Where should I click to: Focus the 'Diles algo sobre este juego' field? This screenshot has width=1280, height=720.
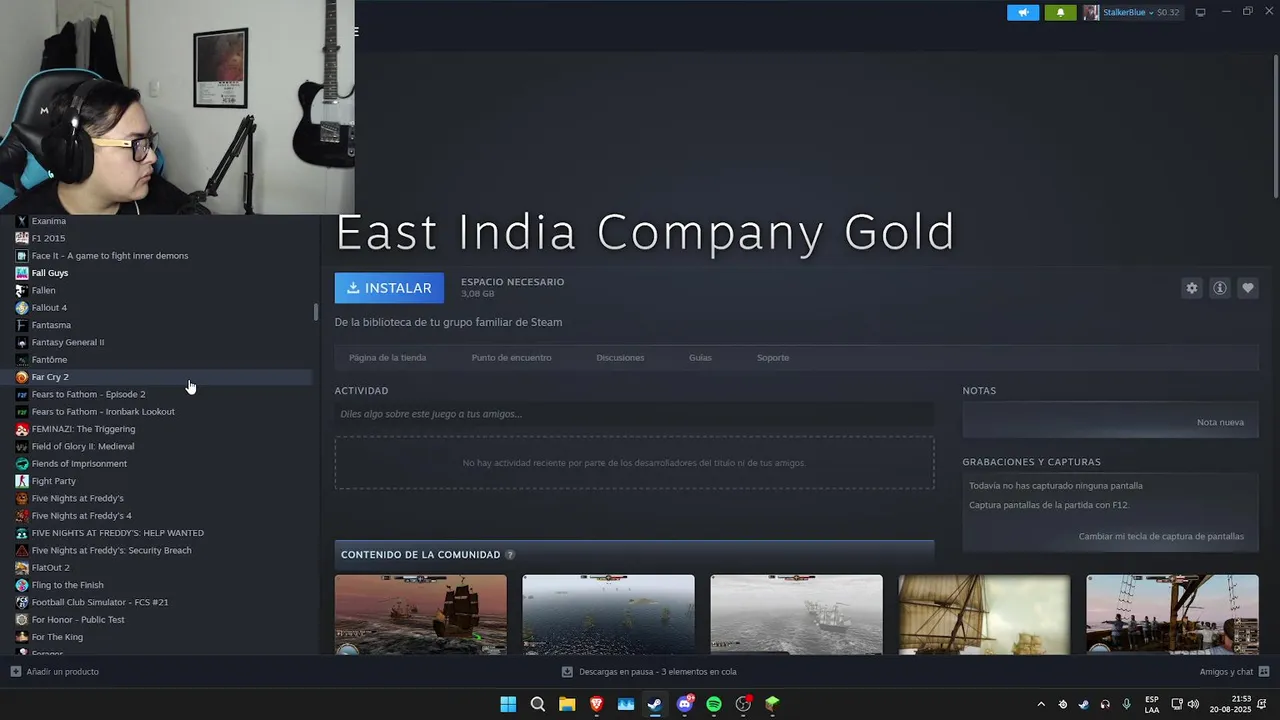coord(634,414)
